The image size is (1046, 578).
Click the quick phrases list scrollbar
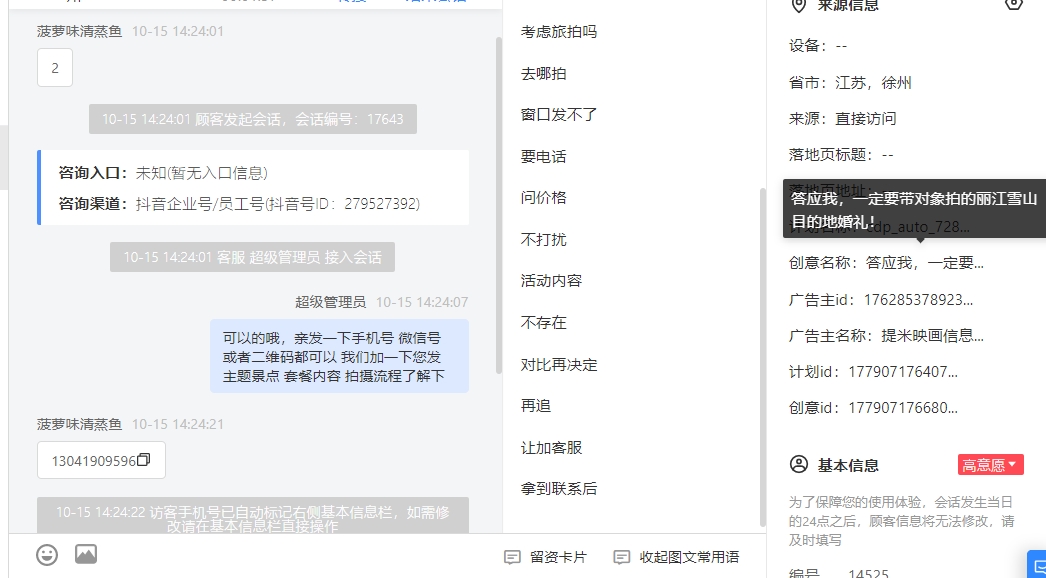[763, 357]
